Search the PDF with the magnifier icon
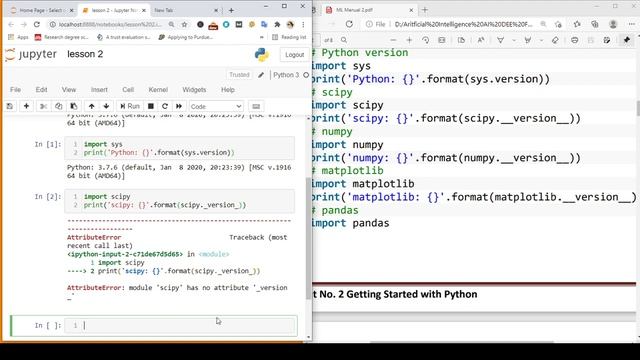The height and width of the screenshot is (360, 640). click(x=344, y=40)
